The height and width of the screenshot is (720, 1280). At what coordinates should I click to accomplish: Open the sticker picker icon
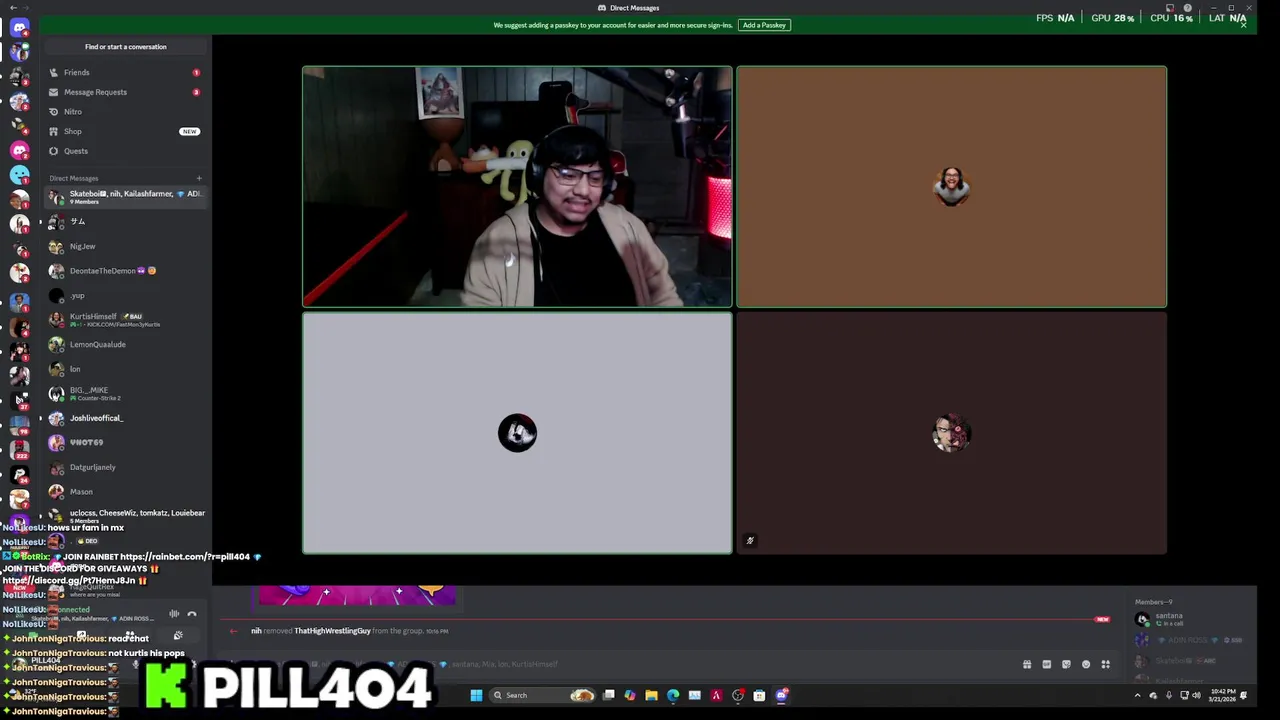(1066, 664)
